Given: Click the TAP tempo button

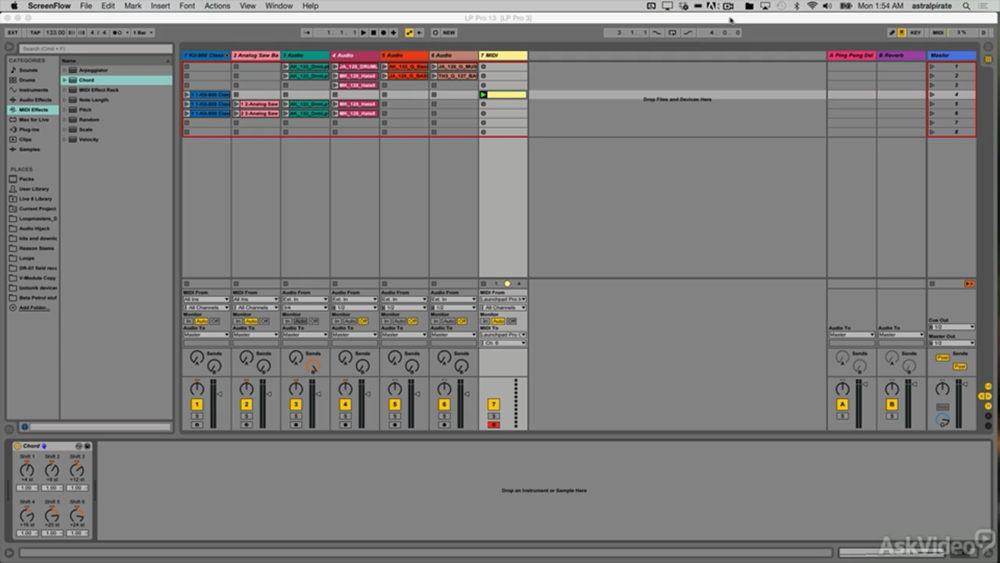Looking at the screenshot, I should [x=35, y=33].
